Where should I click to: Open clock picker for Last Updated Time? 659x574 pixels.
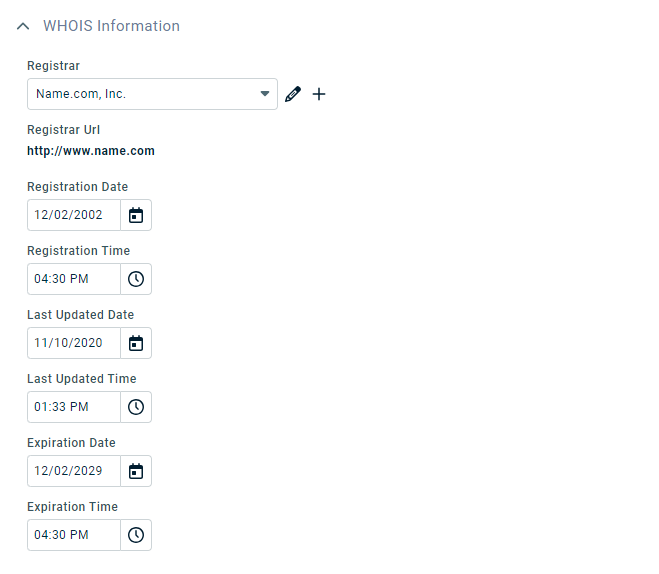(x=136, y=407)
